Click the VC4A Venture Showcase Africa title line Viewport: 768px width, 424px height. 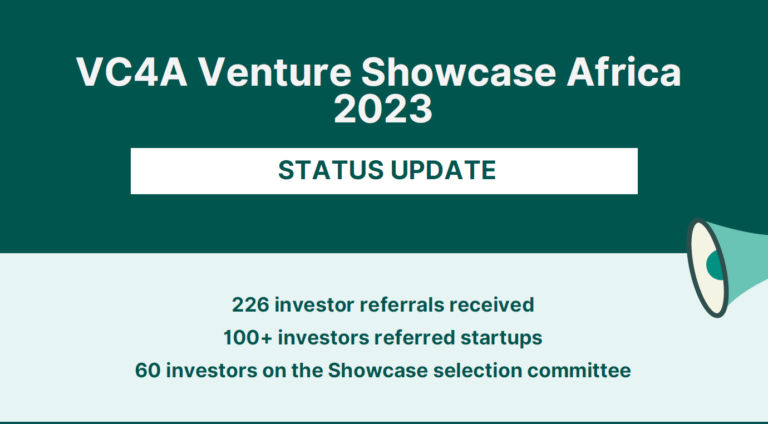379,72
